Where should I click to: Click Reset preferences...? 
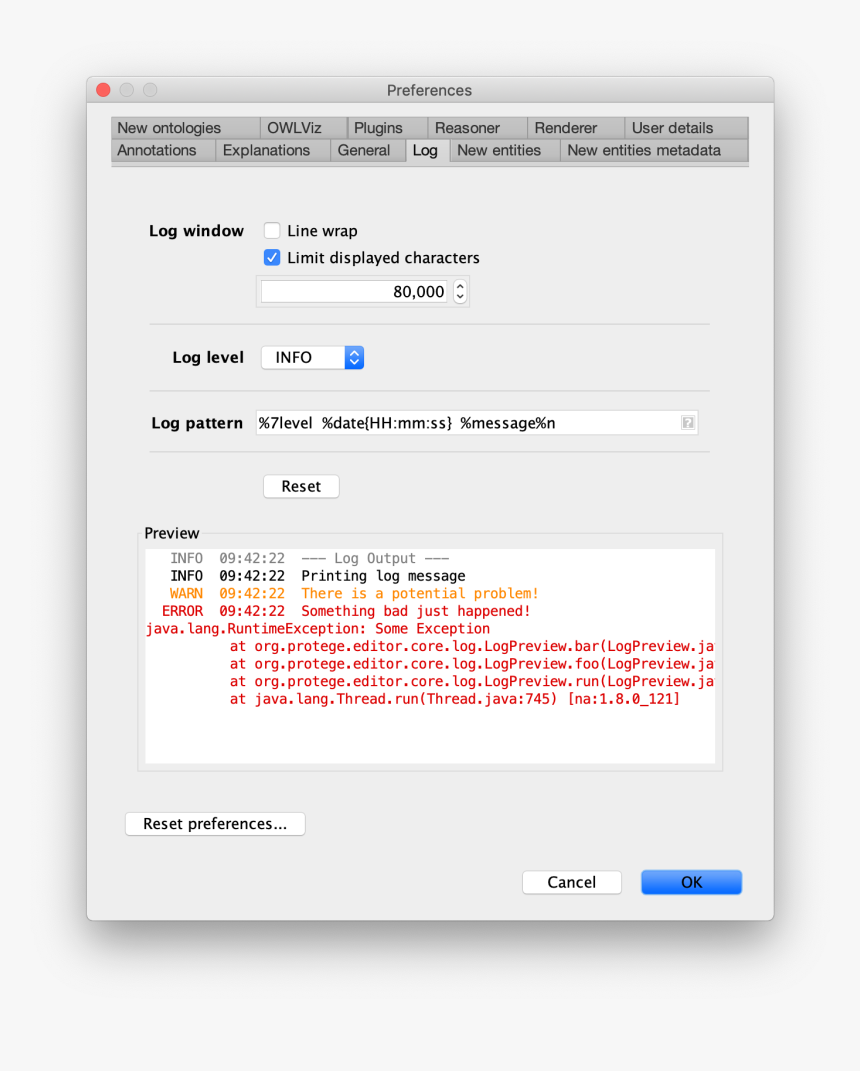(214, 823)
